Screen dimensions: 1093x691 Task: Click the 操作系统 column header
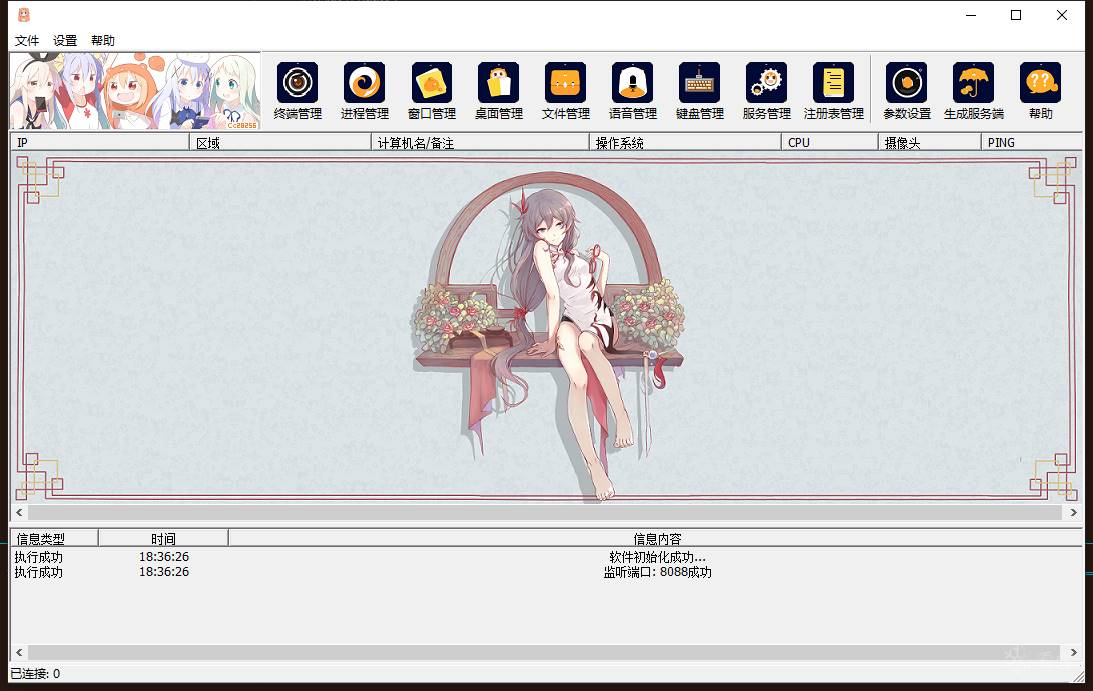coord(684,143)
